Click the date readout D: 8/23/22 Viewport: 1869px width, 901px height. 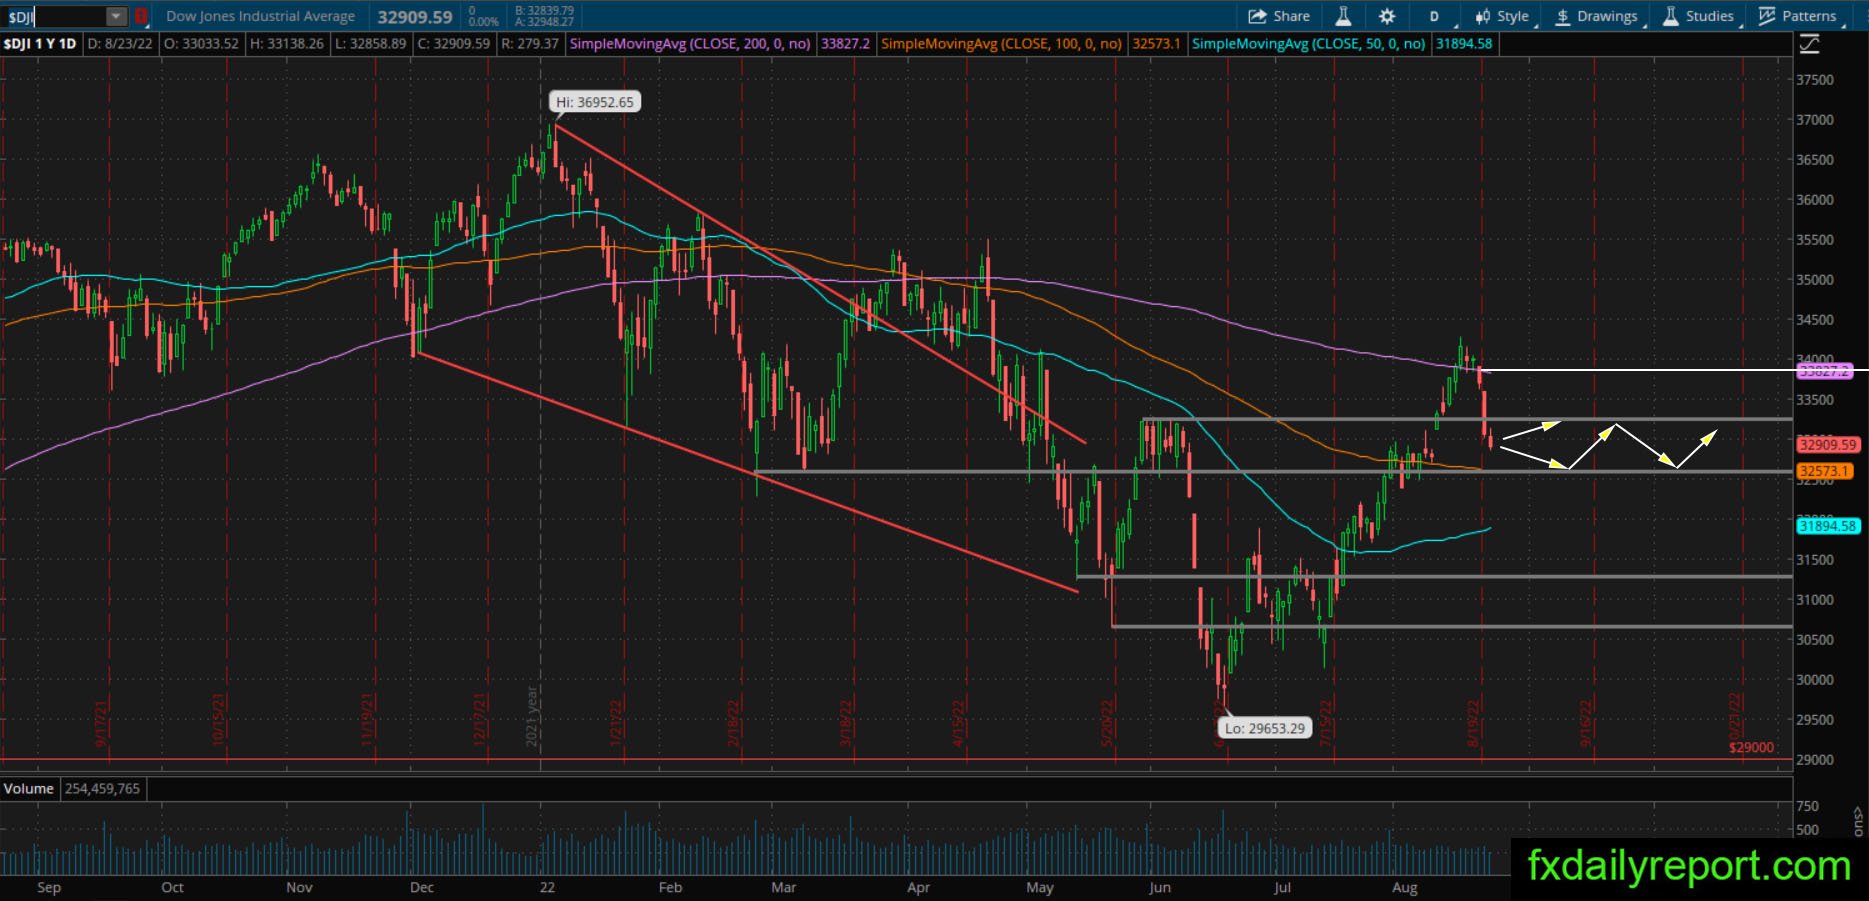point(120,44)
